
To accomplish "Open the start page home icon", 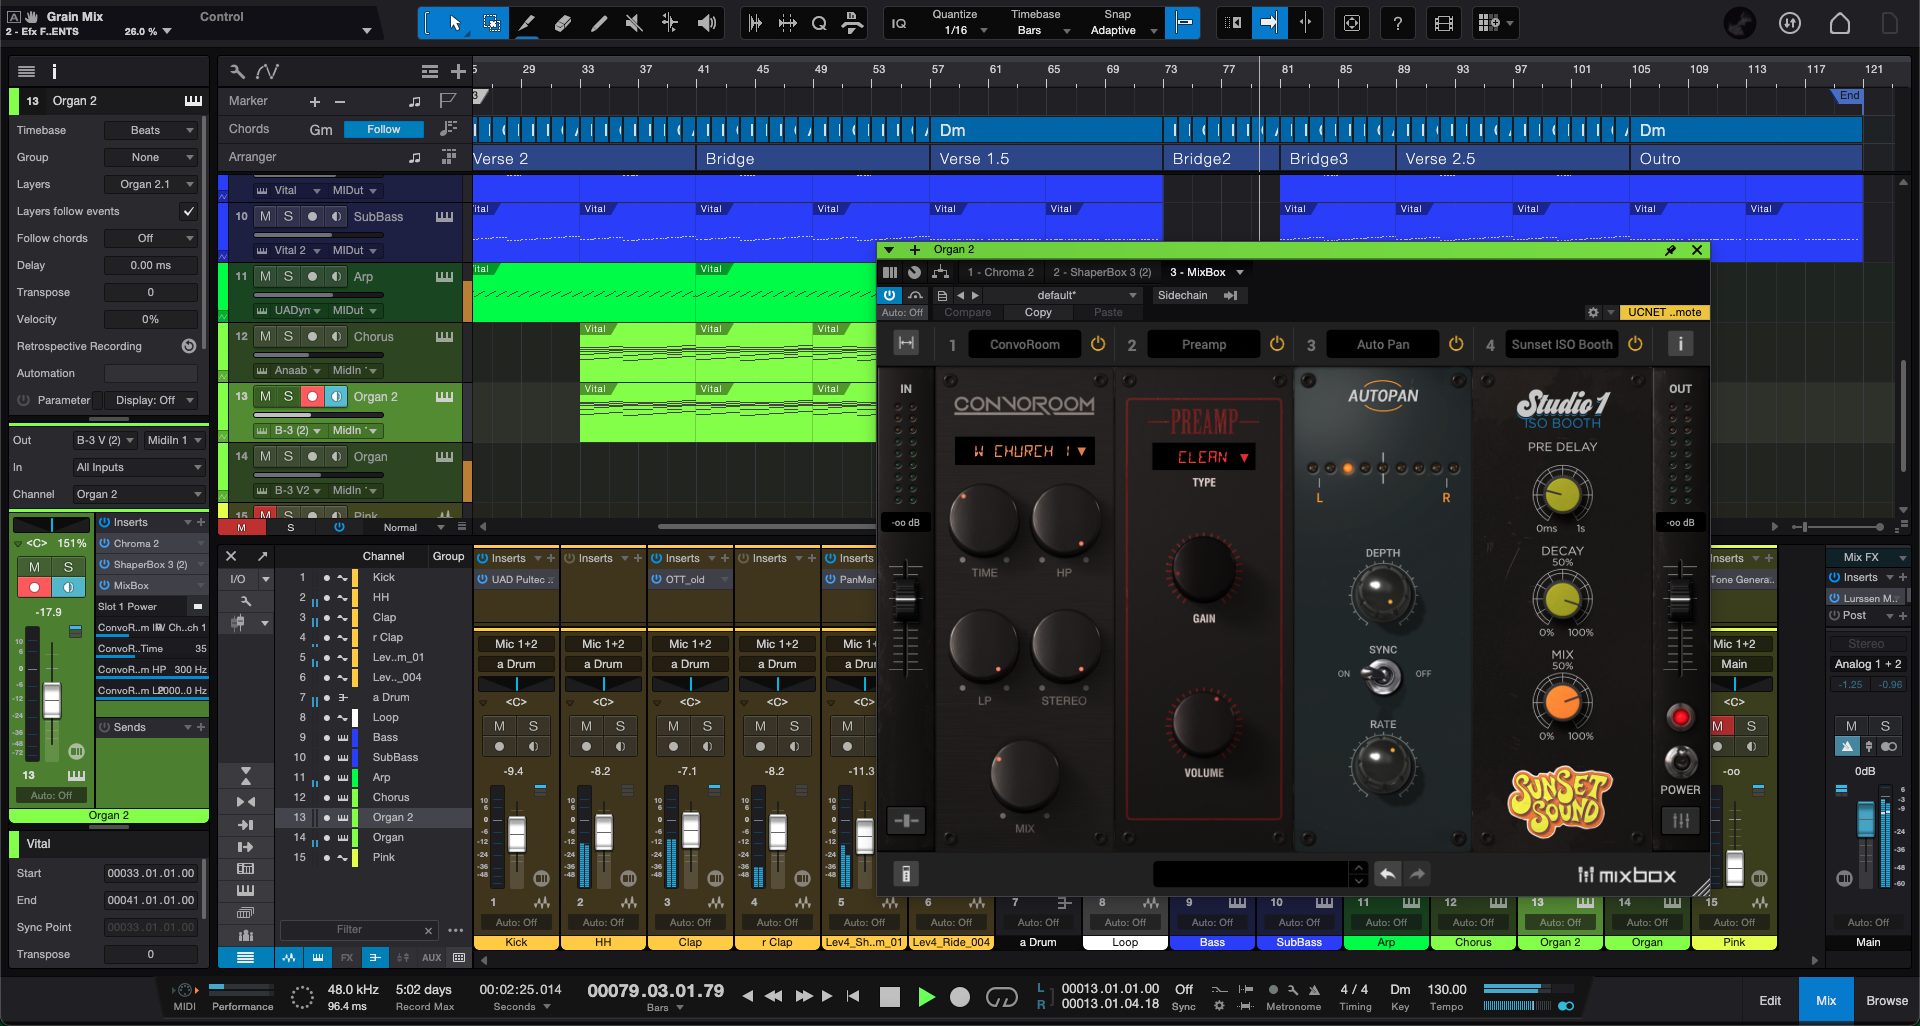I will coord(1839,23).
